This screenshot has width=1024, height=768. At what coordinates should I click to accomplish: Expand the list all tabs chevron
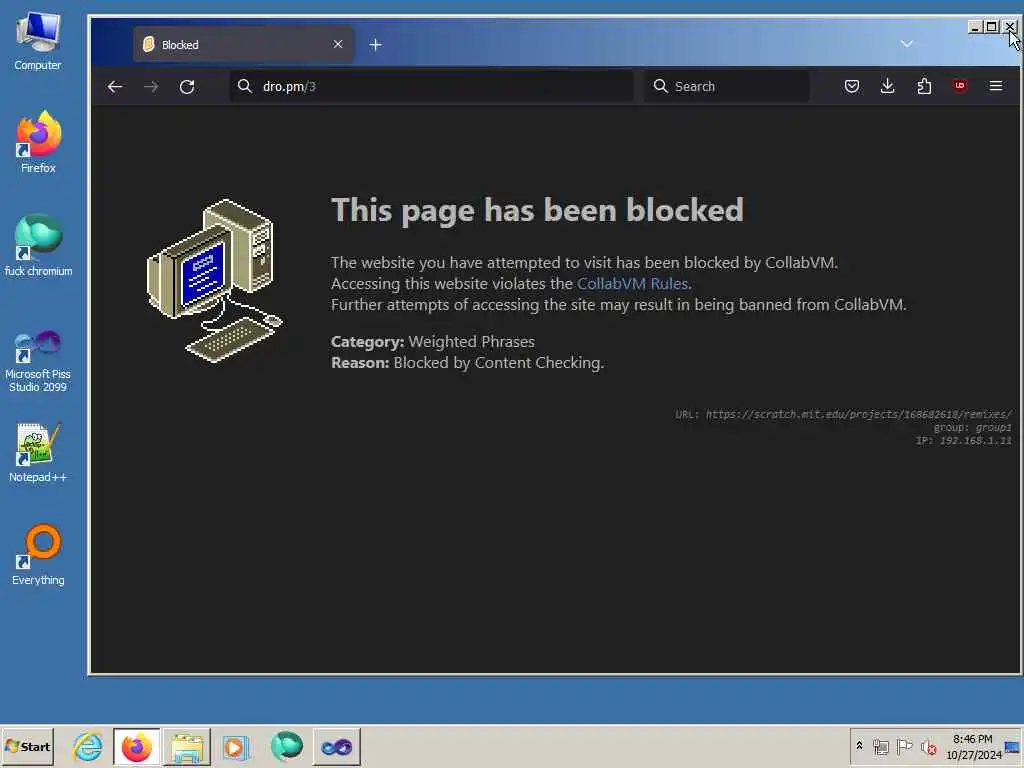pyautogui.click(x=906, y=44)
